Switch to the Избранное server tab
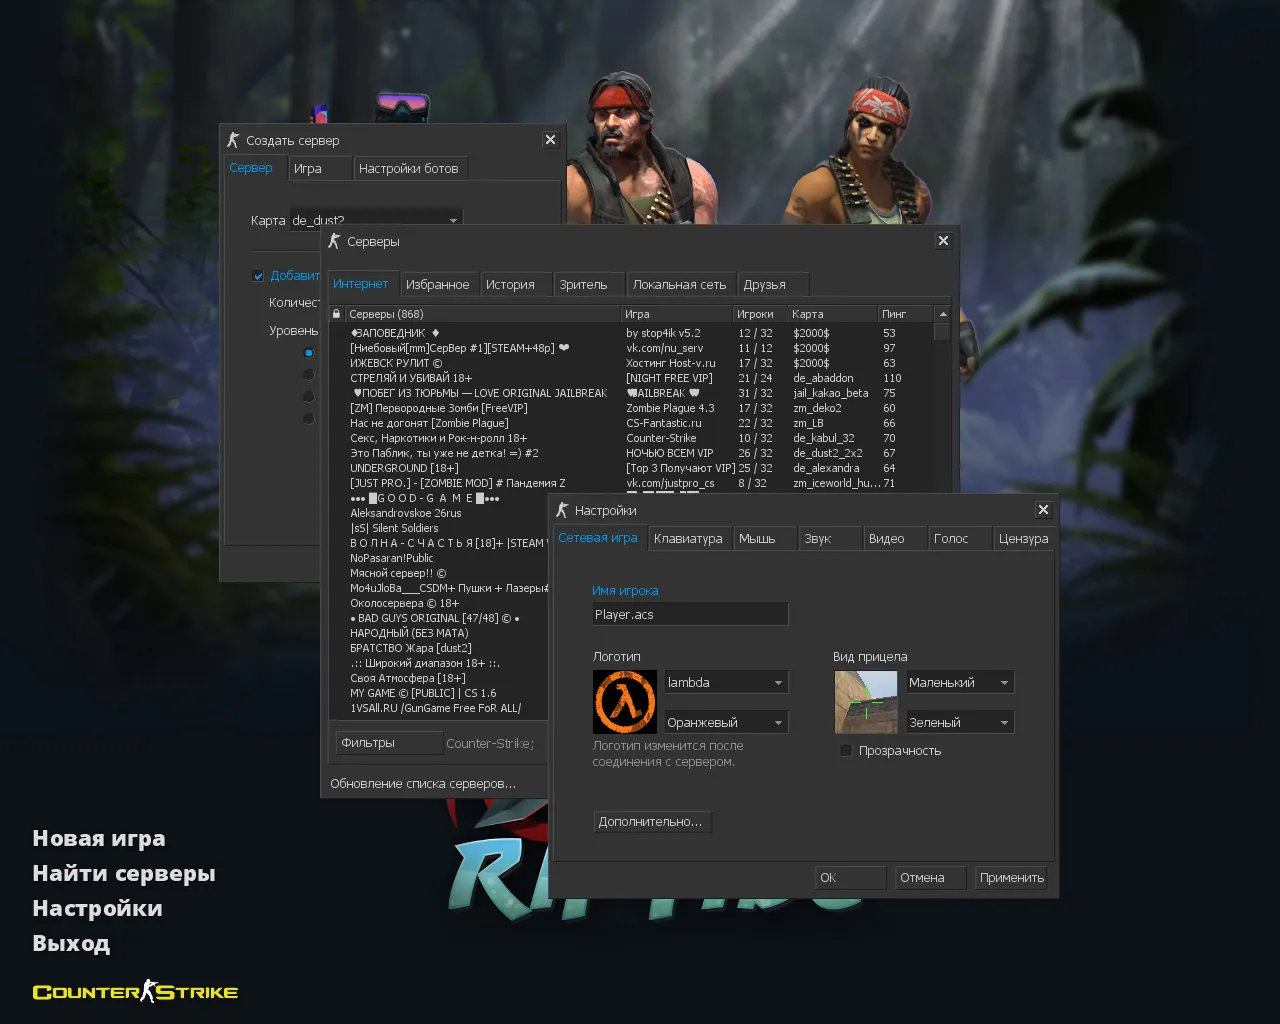Viewport: 1280px width, 1024px height. point(438,284)
